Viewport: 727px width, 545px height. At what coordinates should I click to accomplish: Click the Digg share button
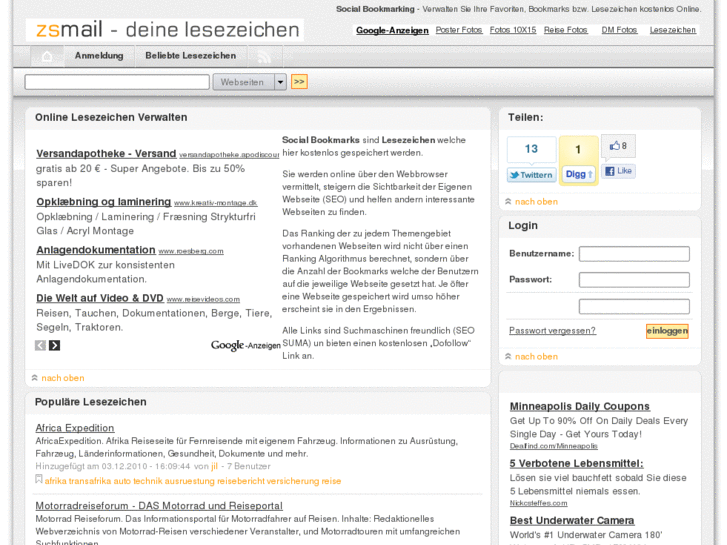[x=579, y=174]
